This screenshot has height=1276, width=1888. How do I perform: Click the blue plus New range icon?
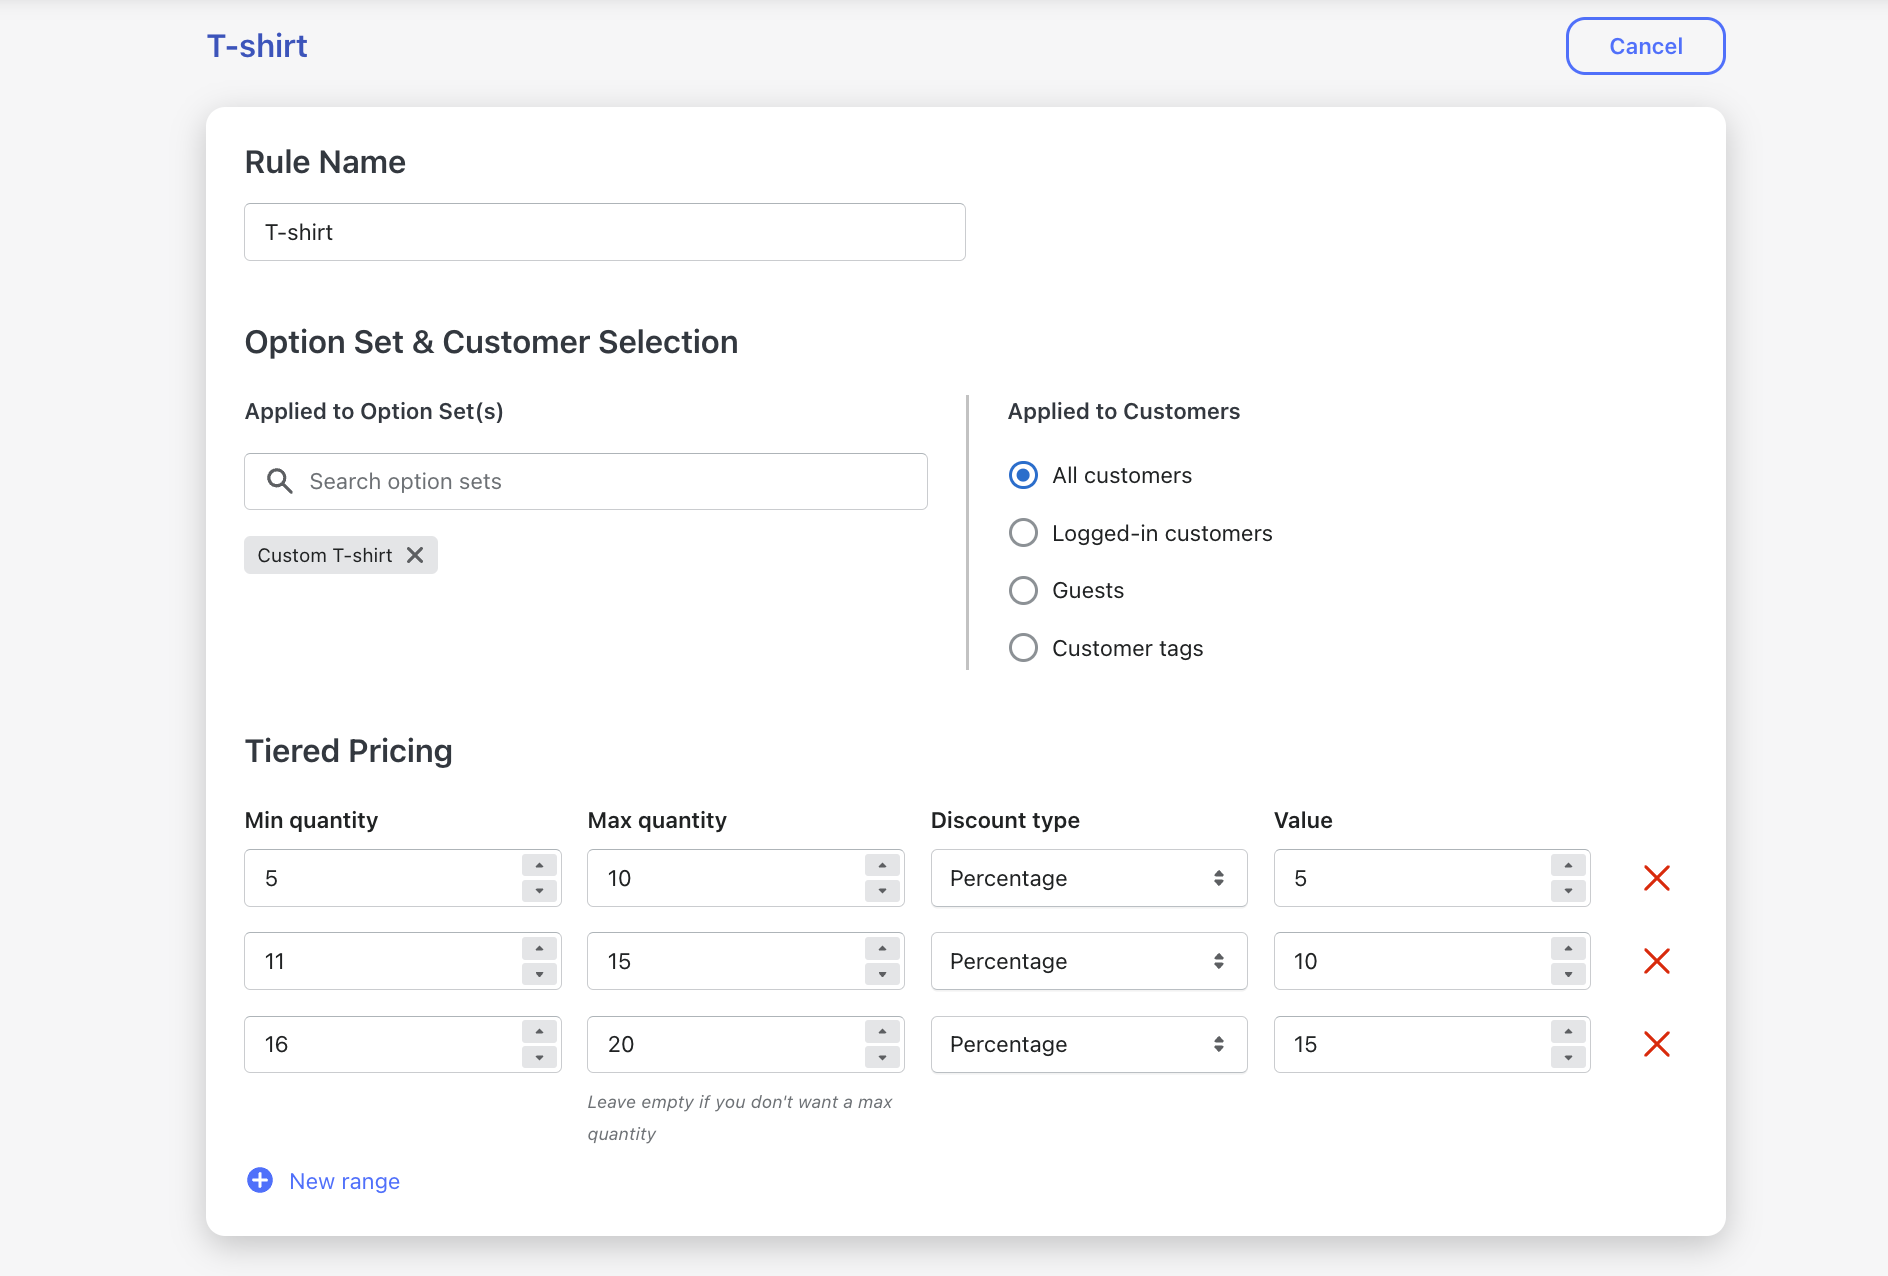[x=260, y=1181]
